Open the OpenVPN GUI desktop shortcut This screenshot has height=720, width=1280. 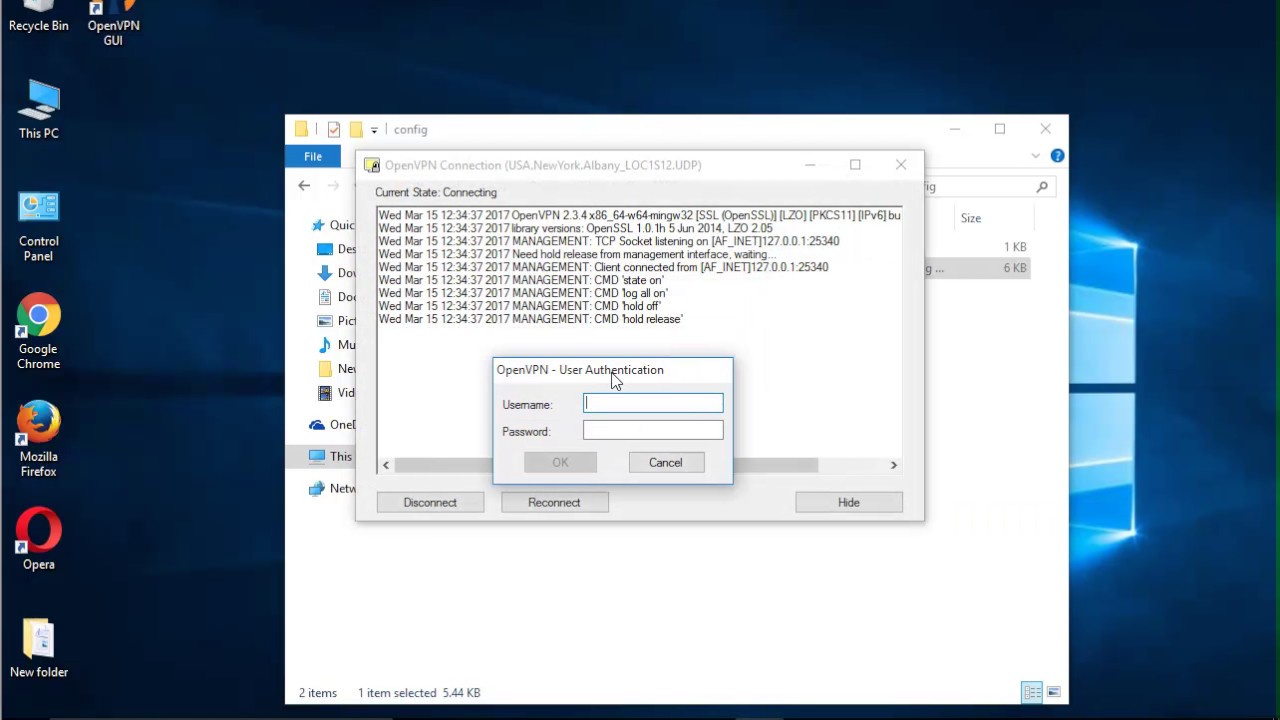tap(113, 24)
